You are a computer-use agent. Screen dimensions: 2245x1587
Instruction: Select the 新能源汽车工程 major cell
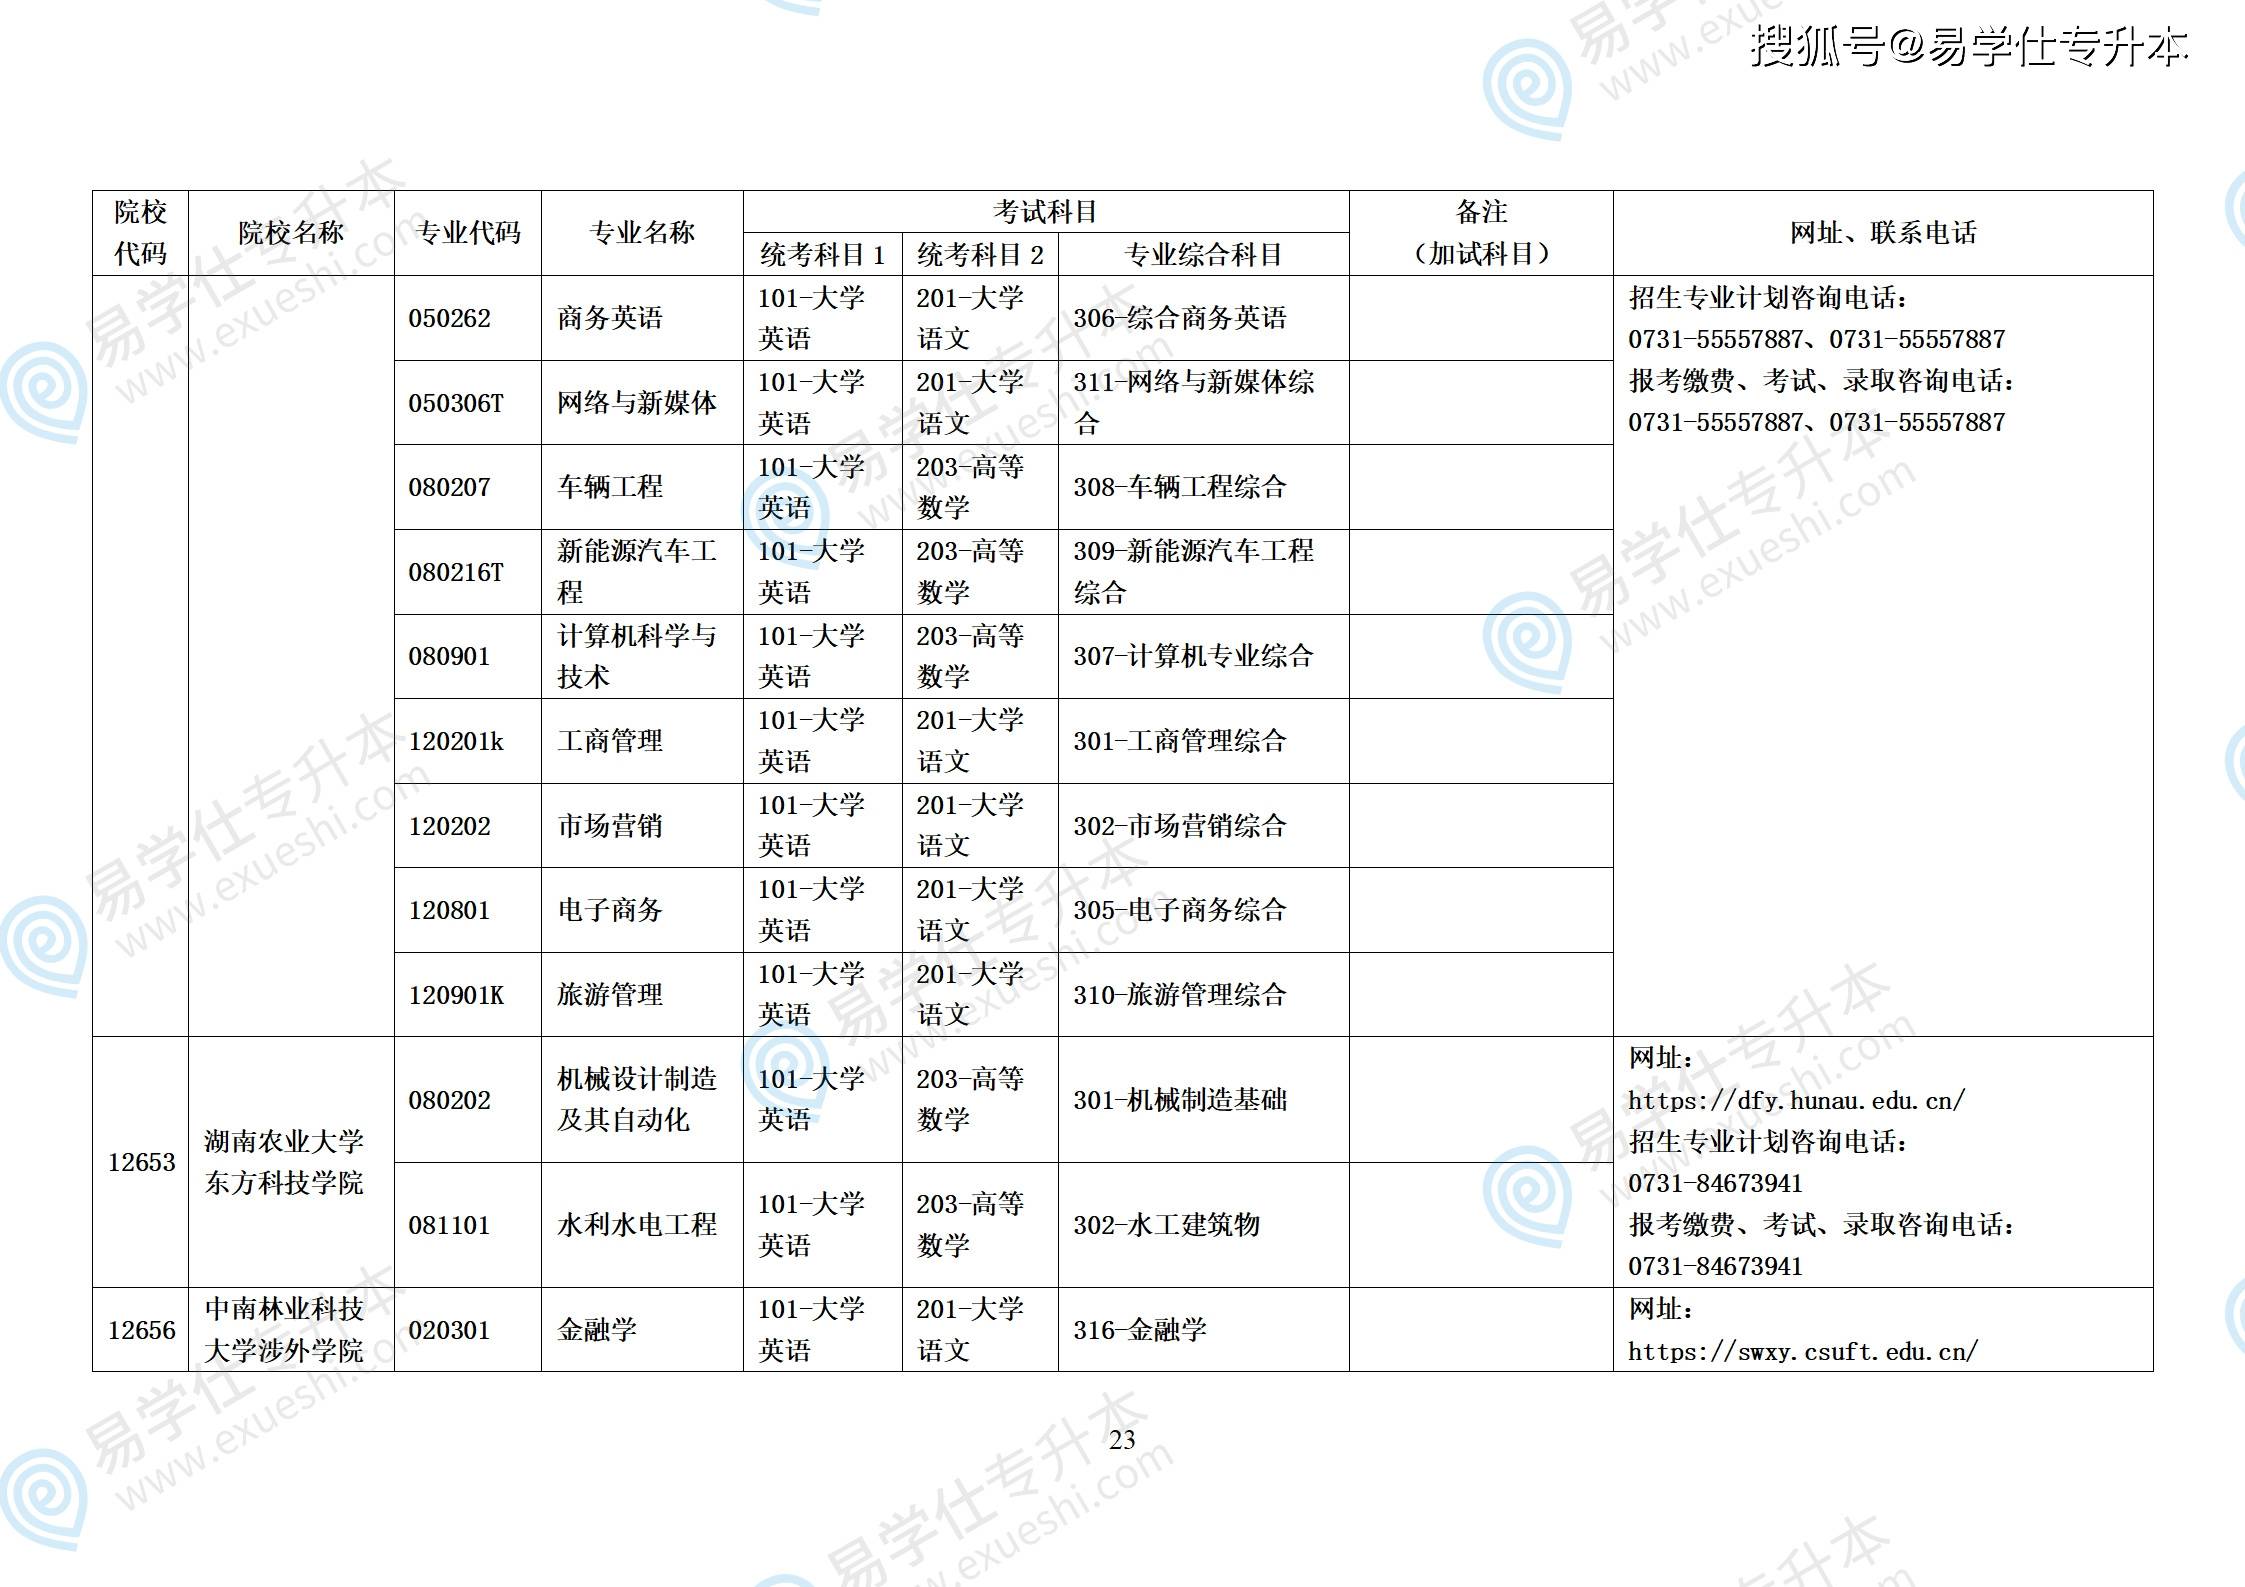pyautogui.click(x=642, y=572)
